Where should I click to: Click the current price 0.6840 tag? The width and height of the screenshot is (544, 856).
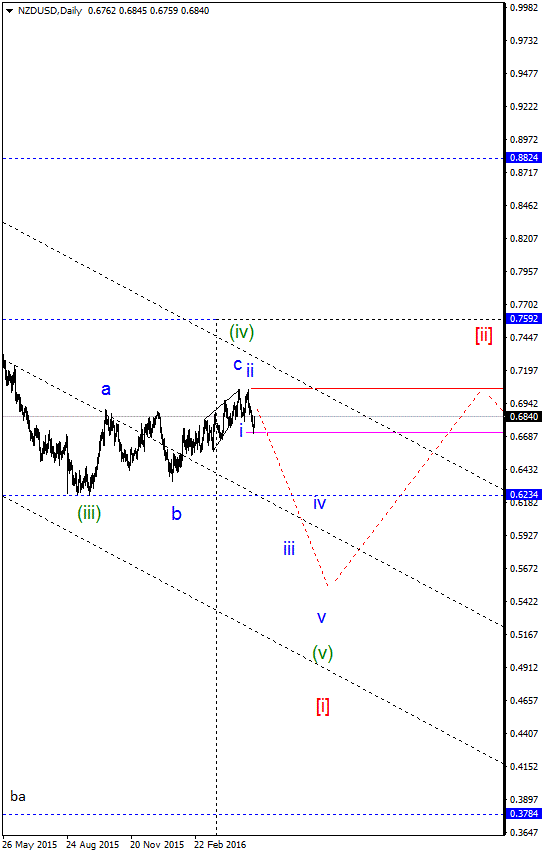[524, 417]
